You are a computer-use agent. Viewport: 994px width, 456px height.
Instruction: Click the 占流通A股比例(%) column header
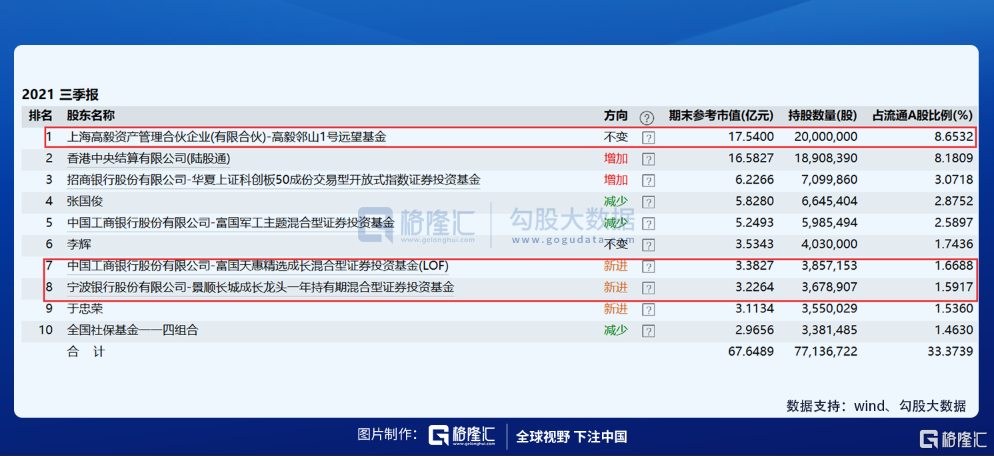point(922,116)
